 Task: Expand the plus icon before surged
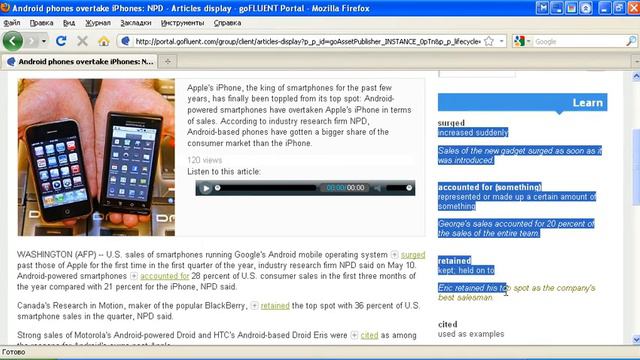(394, 255)
